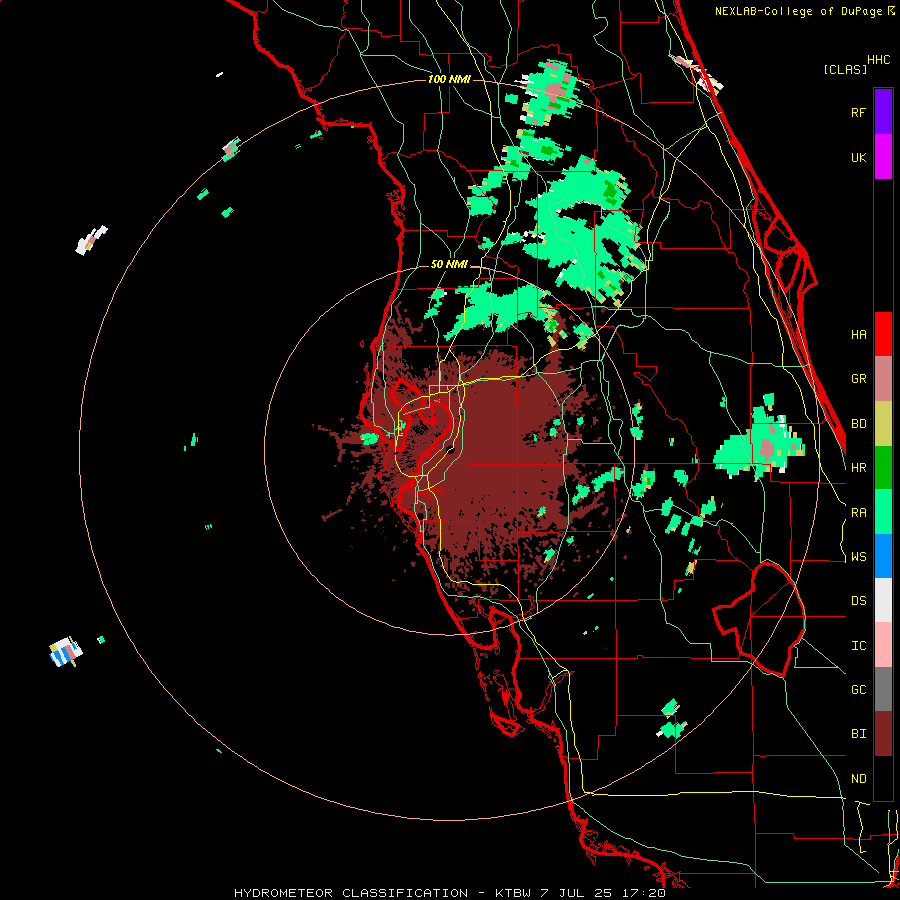Image resolution: width=900 pixels, height=900 pixels.
Task: Select the gray GC ground clutter swatch
Action: click(883, 689)
